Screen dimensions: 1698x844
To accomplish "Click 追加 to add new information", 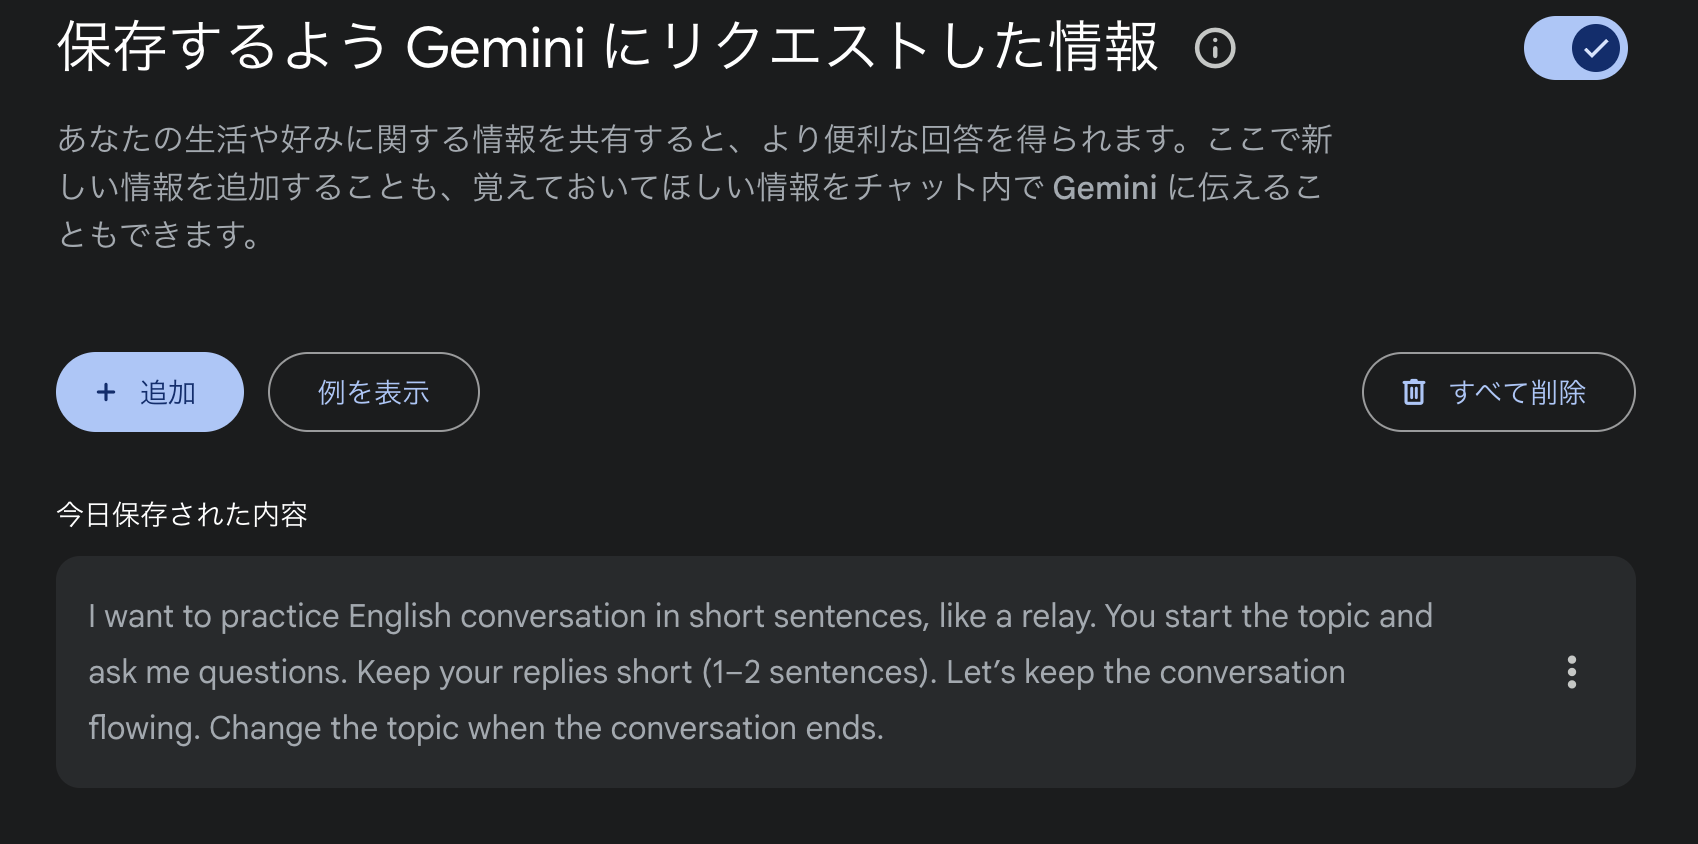I will click(149, 392).
